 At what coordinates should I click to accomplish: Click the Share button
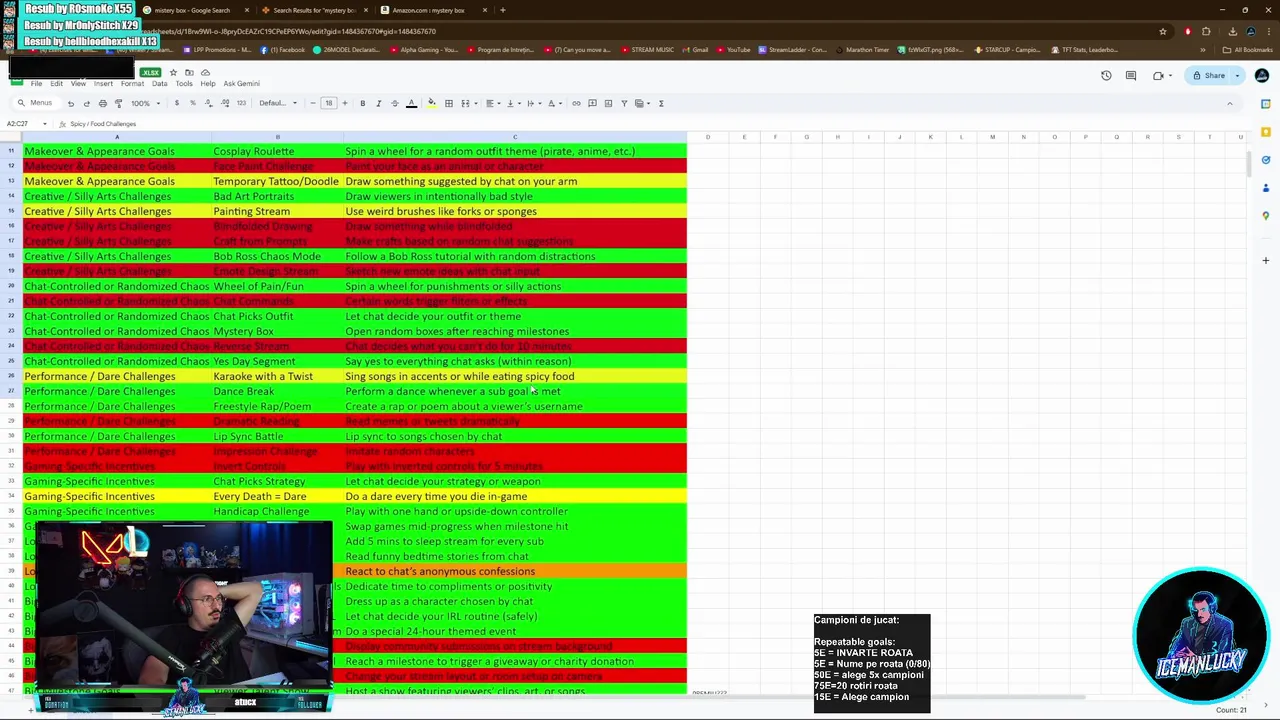point(1208,76)
